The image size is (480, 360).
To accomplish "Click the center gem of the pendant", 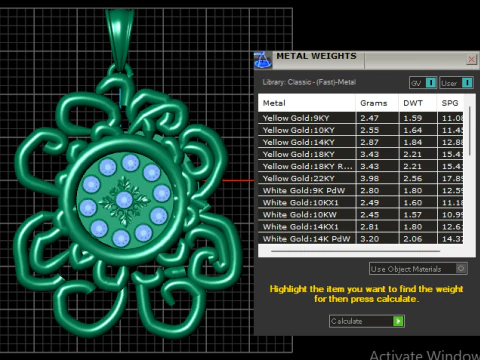I will [124, 200].
